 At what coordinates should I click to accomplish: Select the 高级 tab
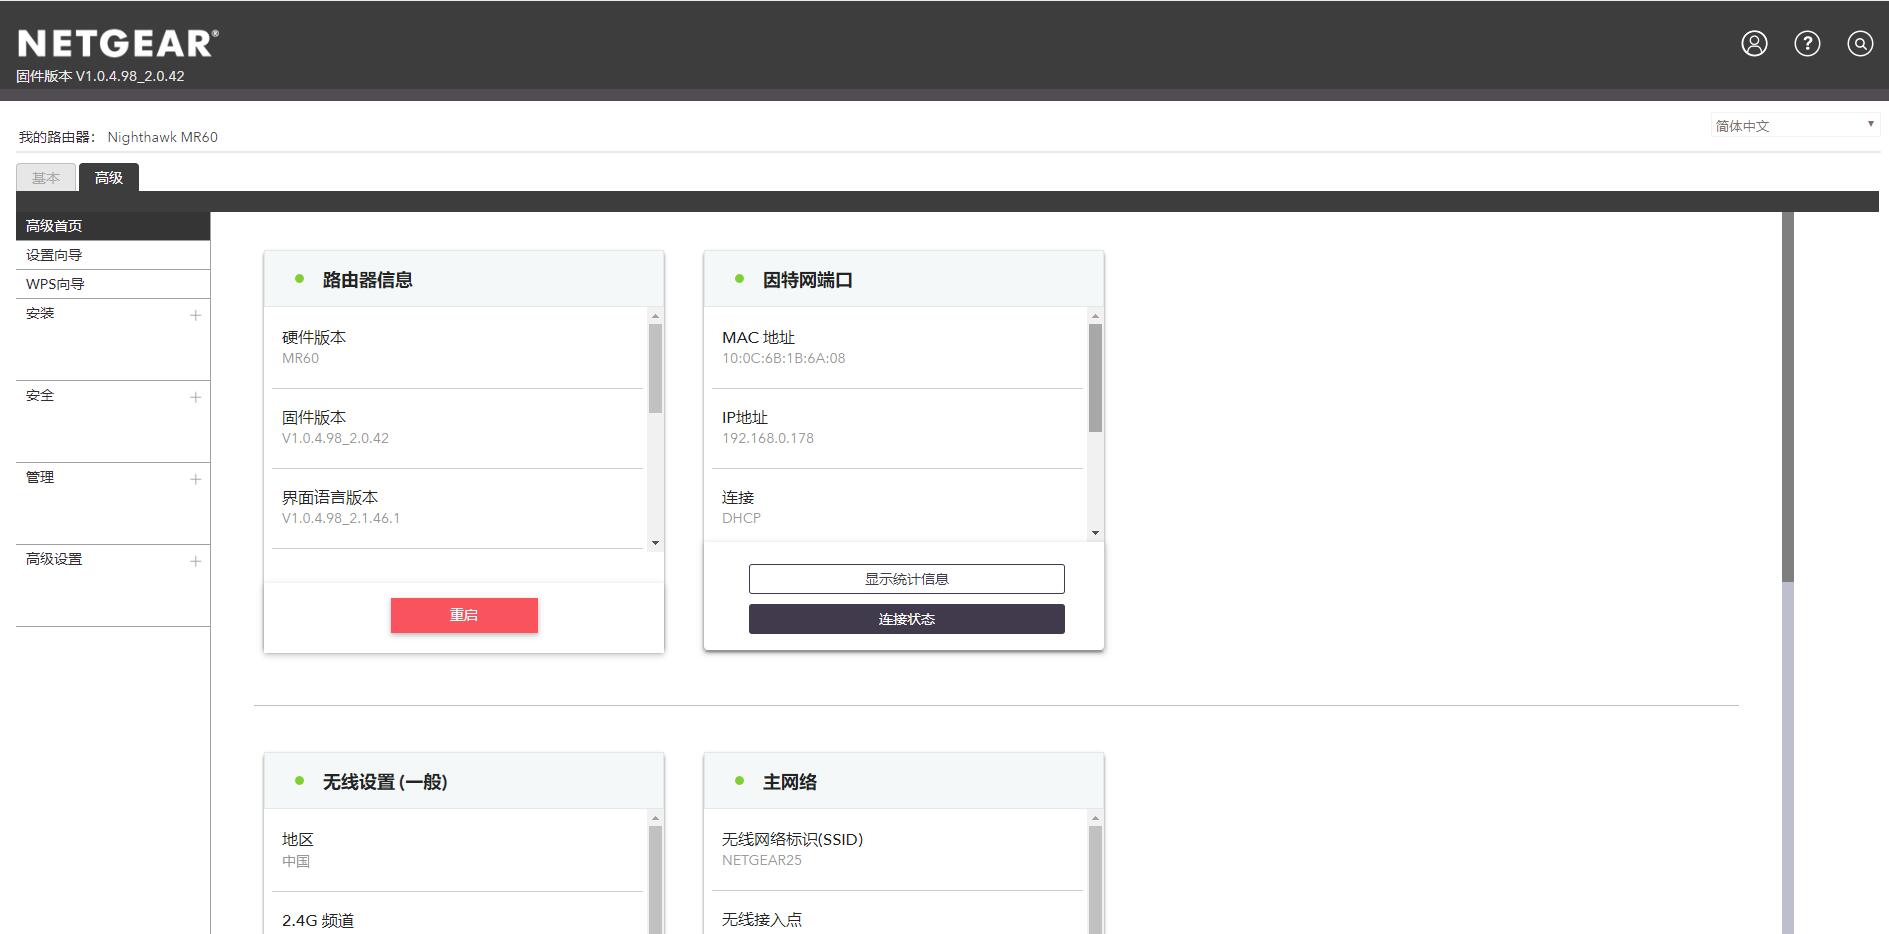point(109,178)
